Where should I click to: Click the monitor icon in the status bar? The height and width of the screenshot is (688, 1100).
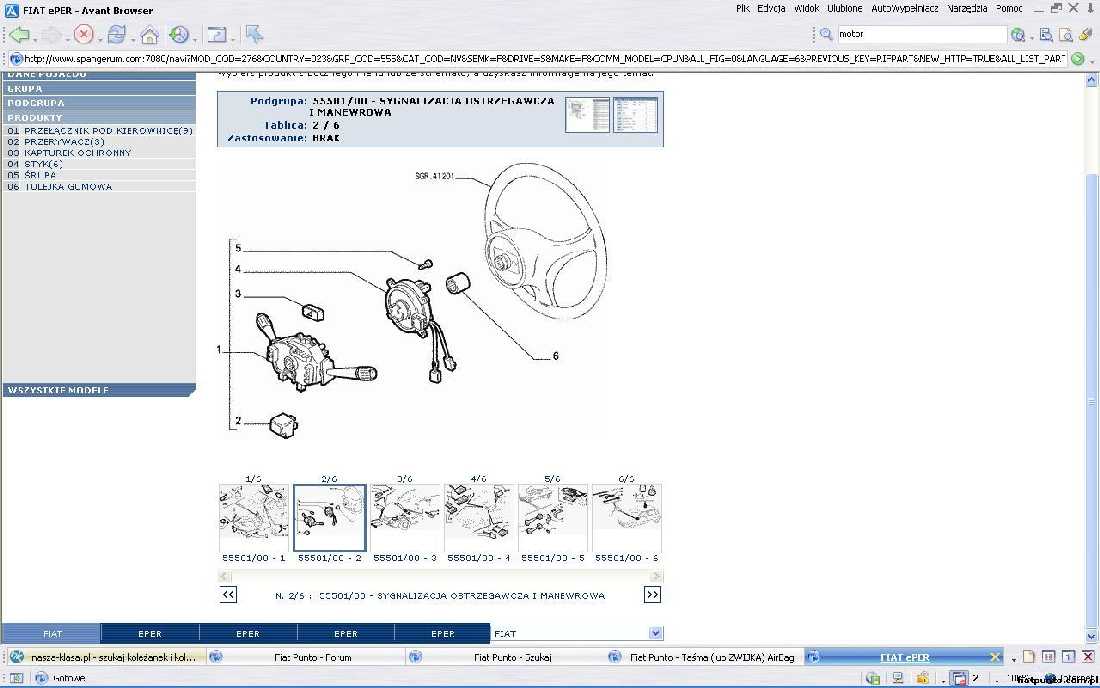[x=897, y=678]
